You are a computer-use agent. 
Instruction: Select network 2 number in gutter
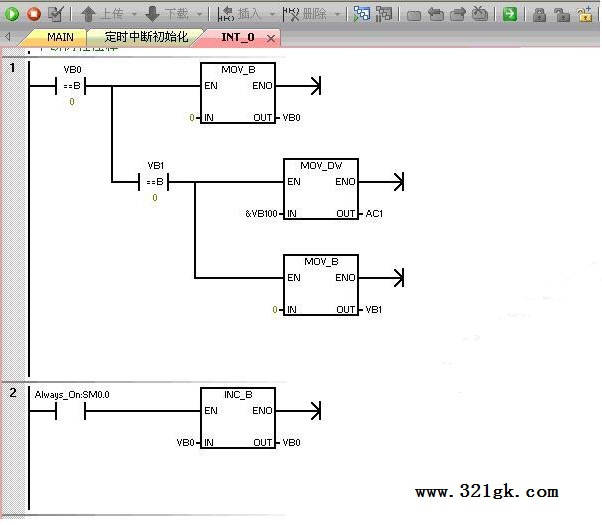click(x=13, y=393)
